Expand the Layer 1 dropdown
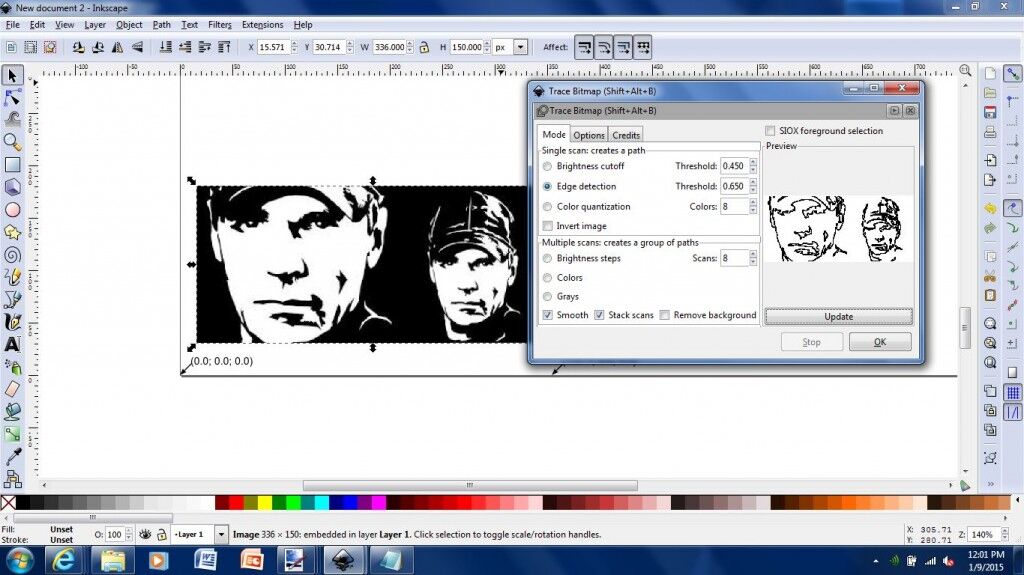 pyautogui.click(x=221, y=535)
